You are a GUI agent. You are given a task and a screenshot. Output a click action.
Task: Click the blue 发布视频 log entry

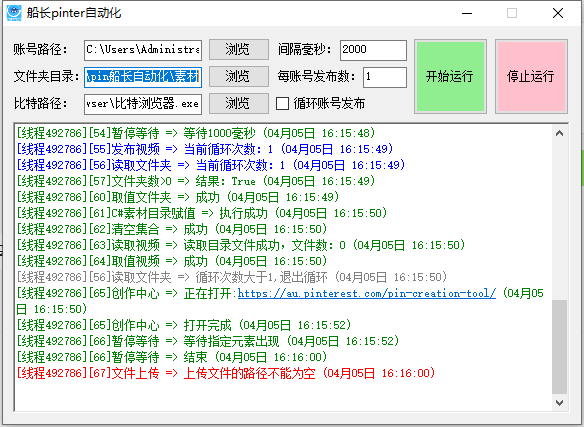(x=205, y=149)
